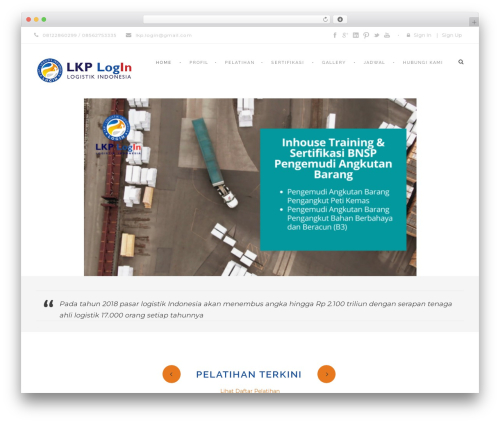Open the Hubungi Kami menu item
Viewport: 500px width, 423px height.
click(x=422, y=62)
